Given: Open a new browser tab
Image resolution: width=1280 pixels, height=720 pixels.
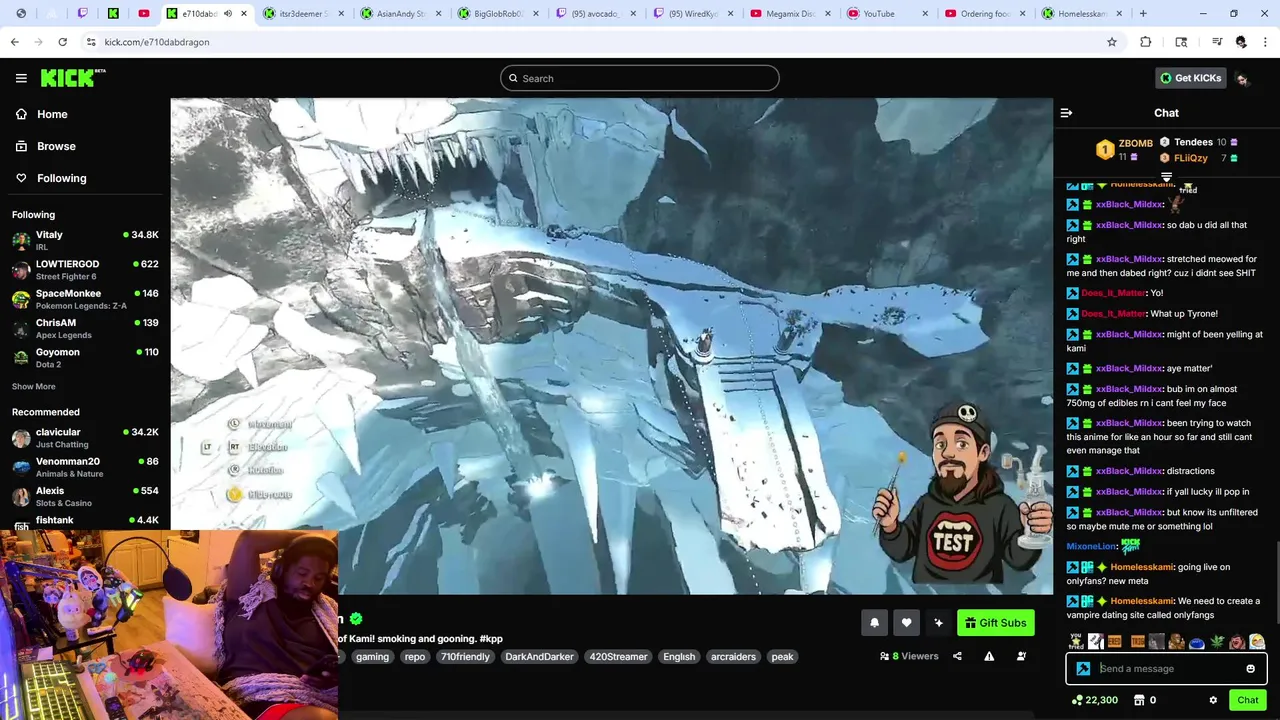Looking at the screenshot, I should pos(1143,14).
